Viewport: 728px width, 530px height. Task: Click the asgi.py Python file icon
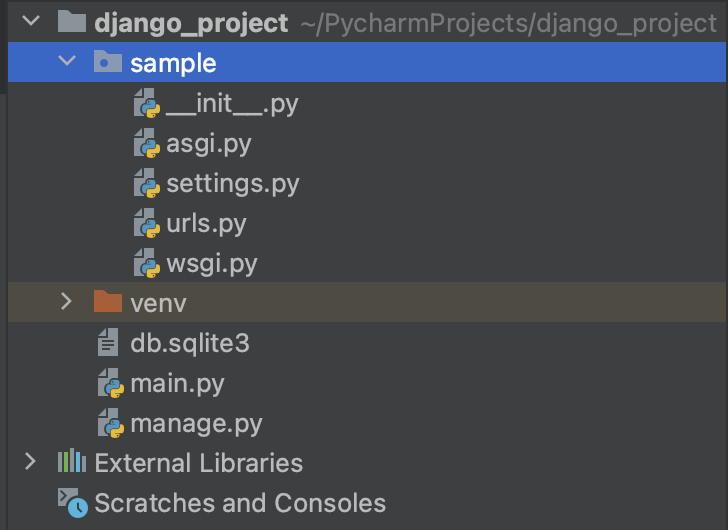(147, 143)
